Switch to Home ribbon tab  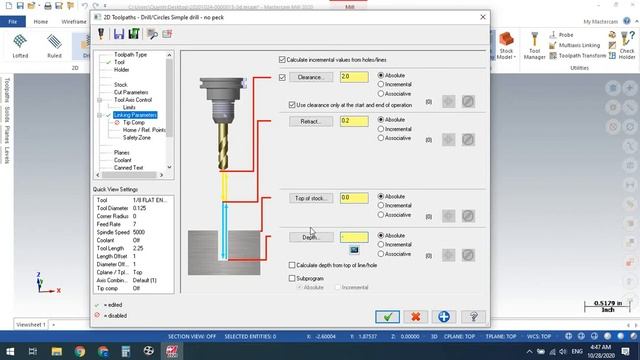pos(41,22)
